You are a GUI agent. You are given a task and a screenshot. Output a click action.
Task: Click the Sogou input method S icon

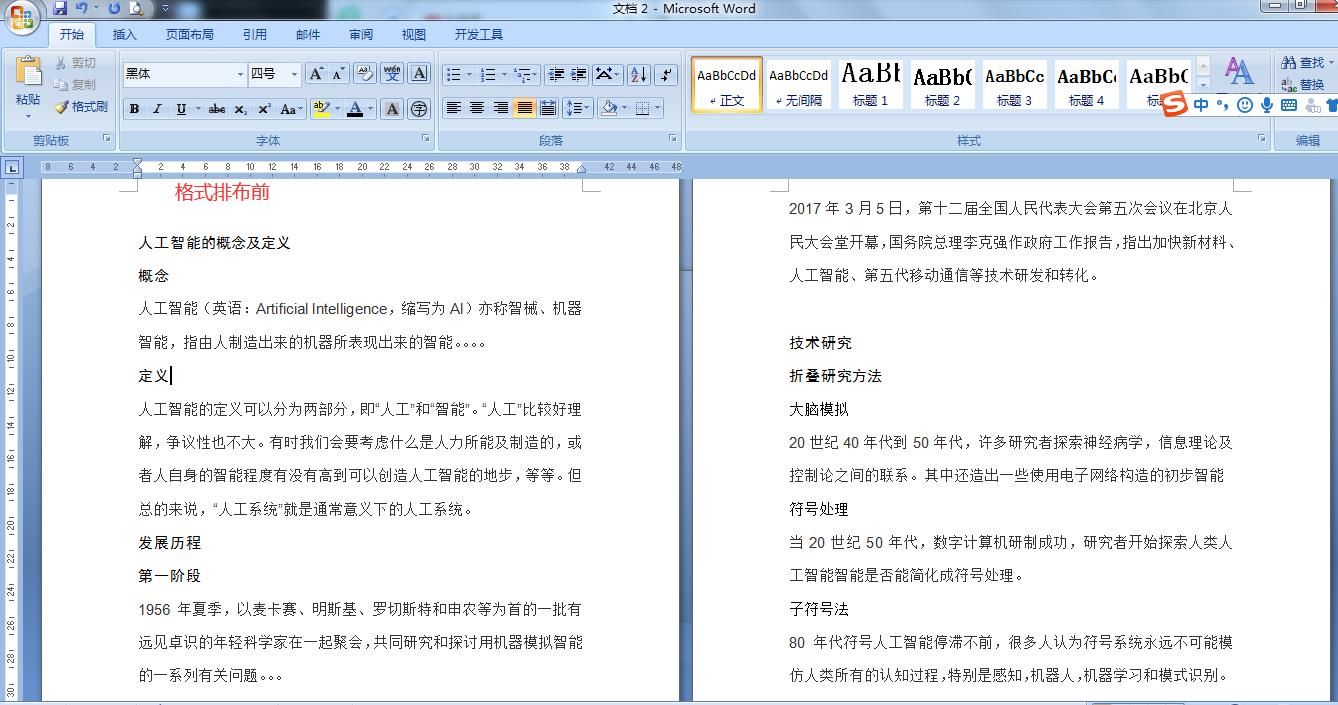pos(1175,104)
